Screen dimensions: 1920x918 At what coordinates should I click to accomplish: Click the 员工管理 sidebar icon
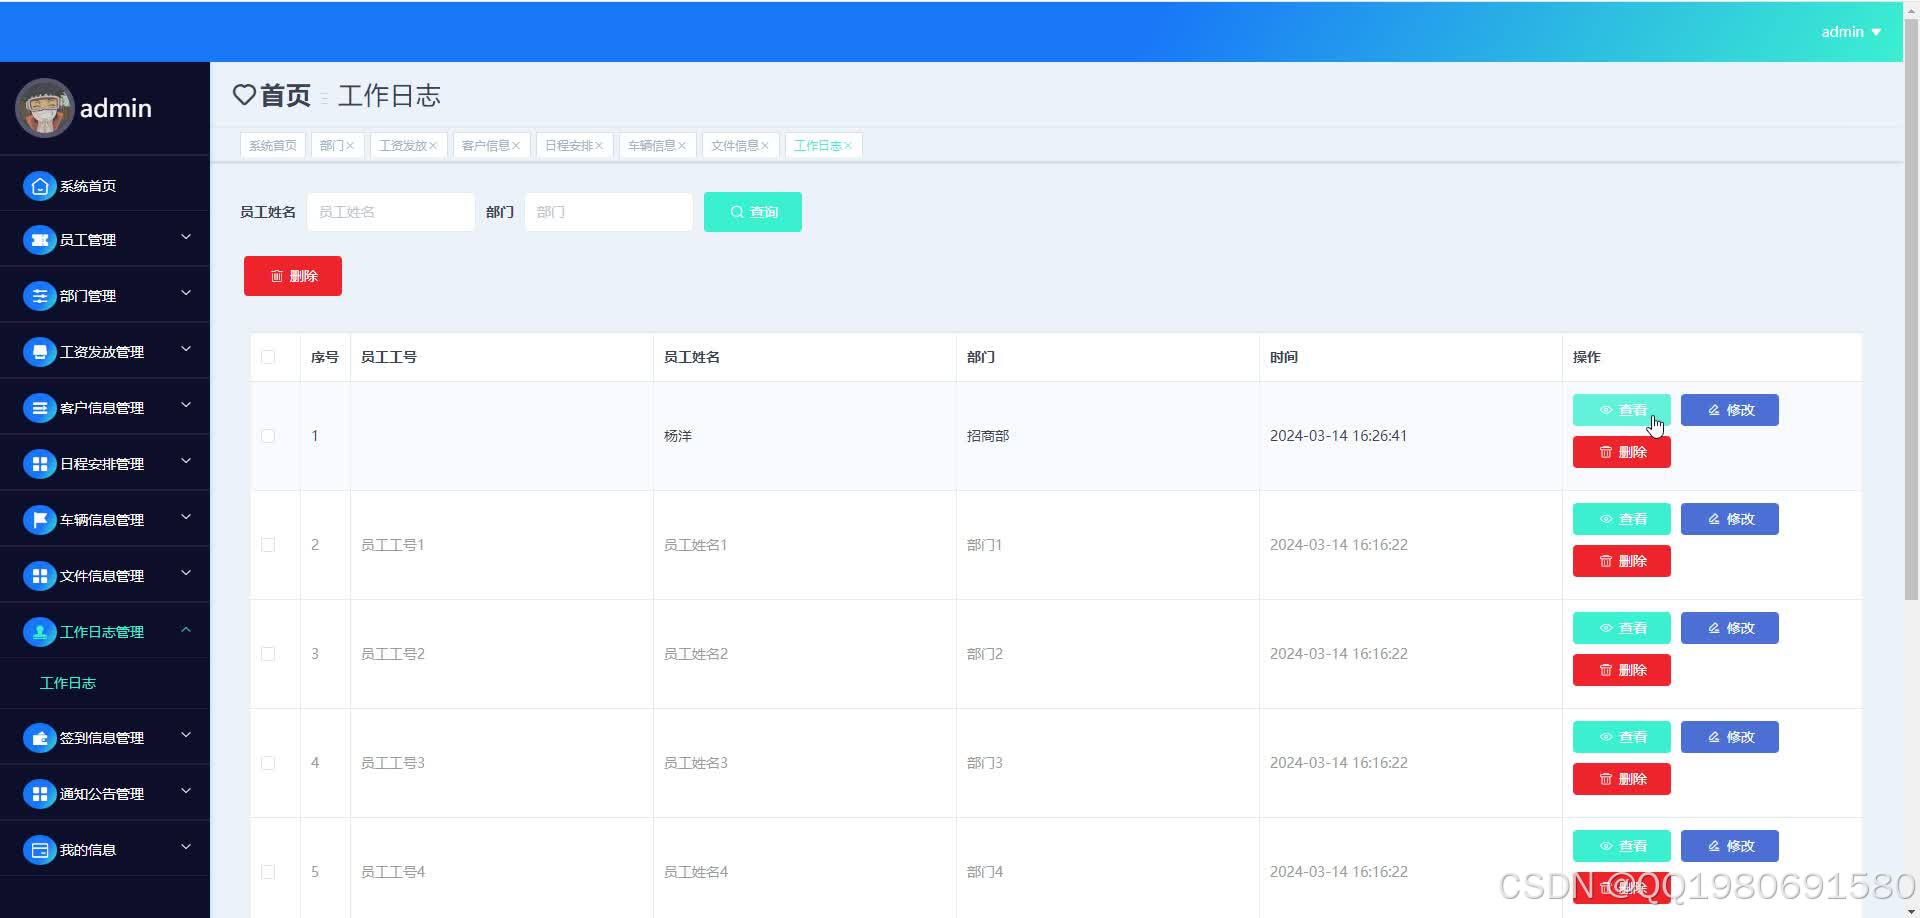point(39,240)
